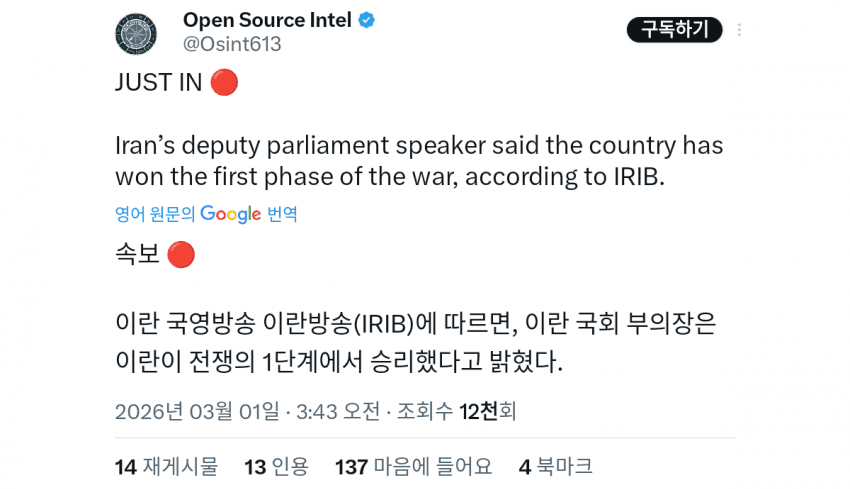The height and width of the screenshot is (489, 850).
Task: Click the English tweet text about Iran
Action: (419, 161)
